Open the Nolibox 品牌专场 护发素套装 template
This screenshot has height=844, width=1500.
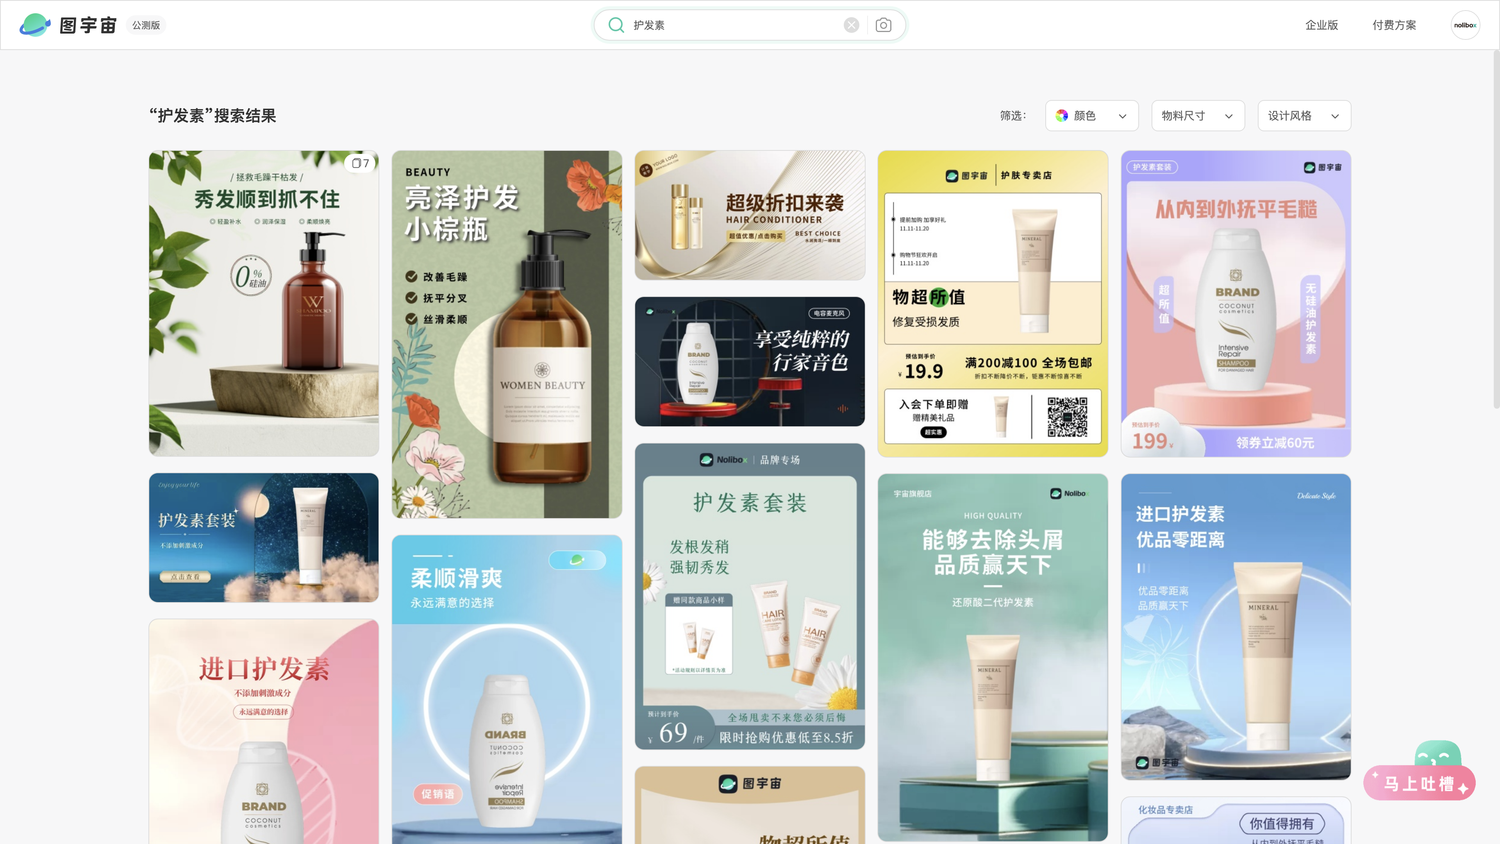pyautogui.click(x=750, y=596)
